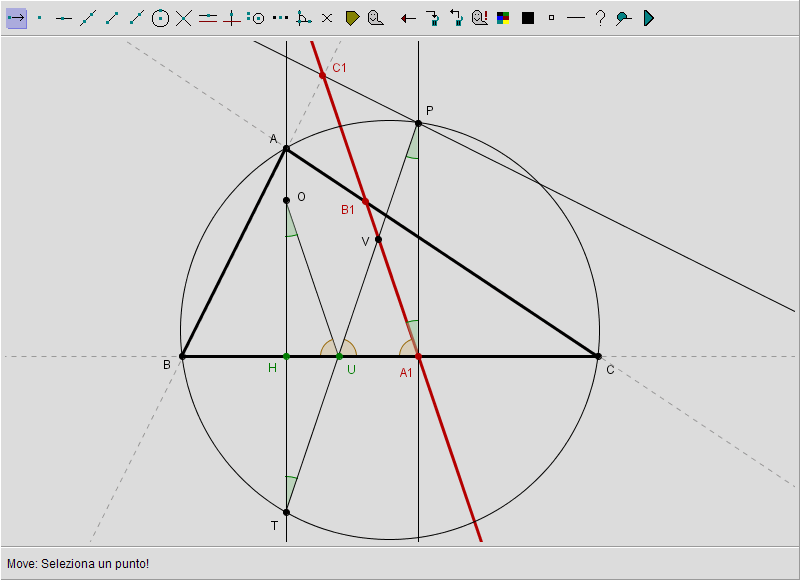The height and width of the screenshot is (580, 800).
Task: Start the construction replay play button
Action: [648, 18]
